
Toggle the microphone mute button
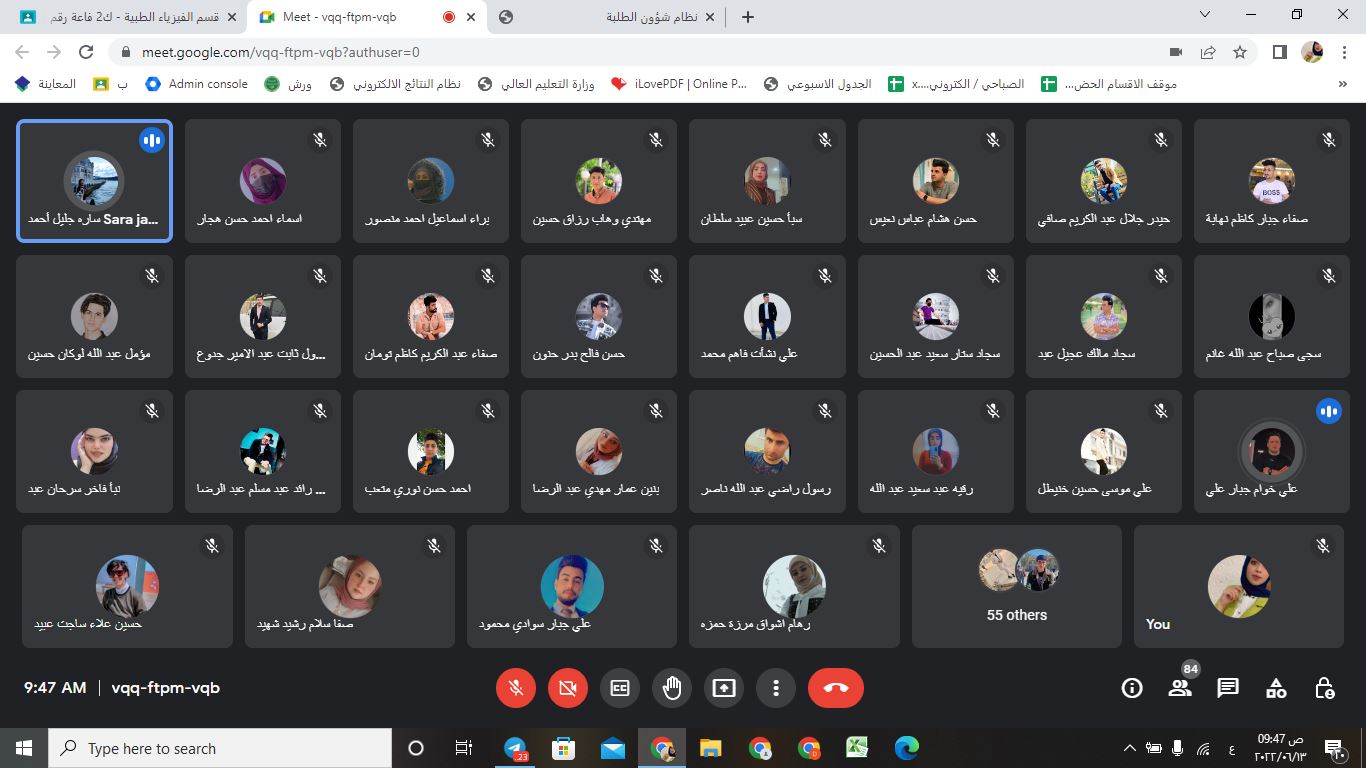[x=516, y=688]
